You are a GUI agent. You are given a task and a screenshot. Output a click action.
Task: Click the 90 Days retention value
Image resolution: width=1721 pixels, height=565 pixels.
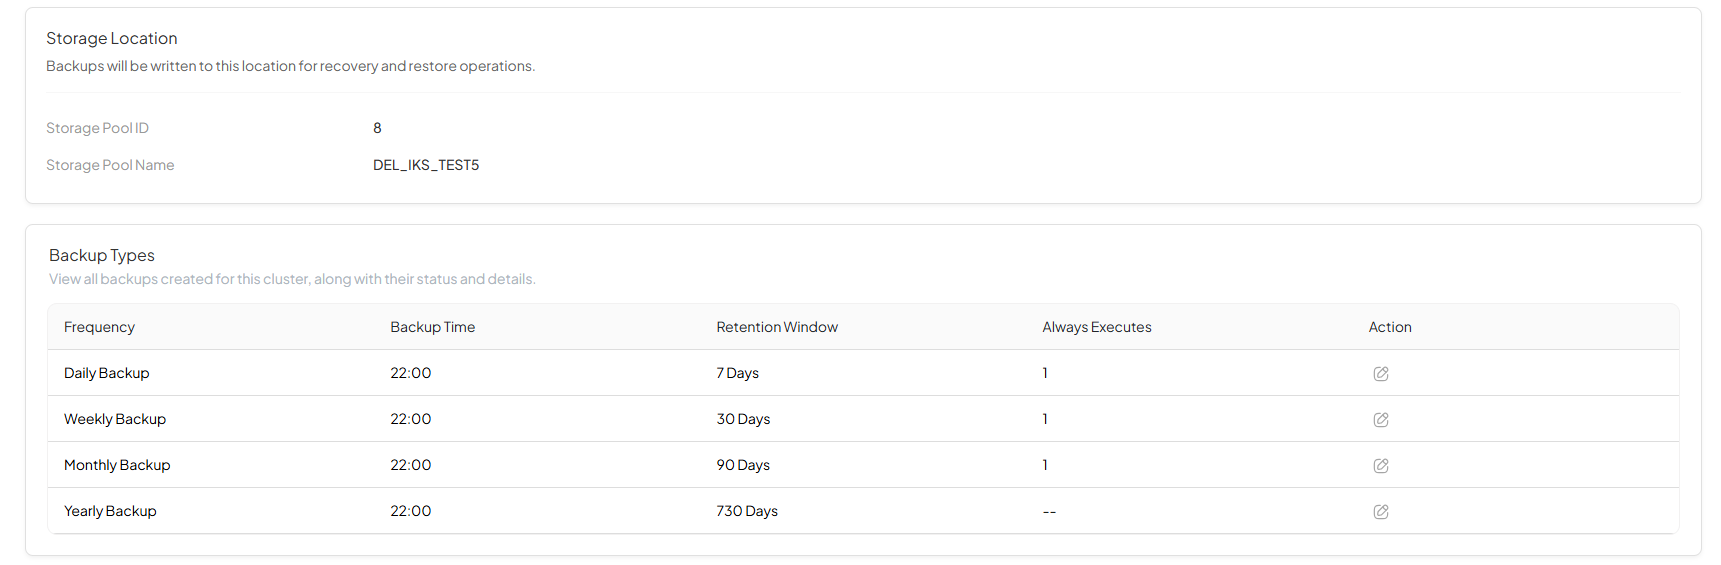click(743, 465)
